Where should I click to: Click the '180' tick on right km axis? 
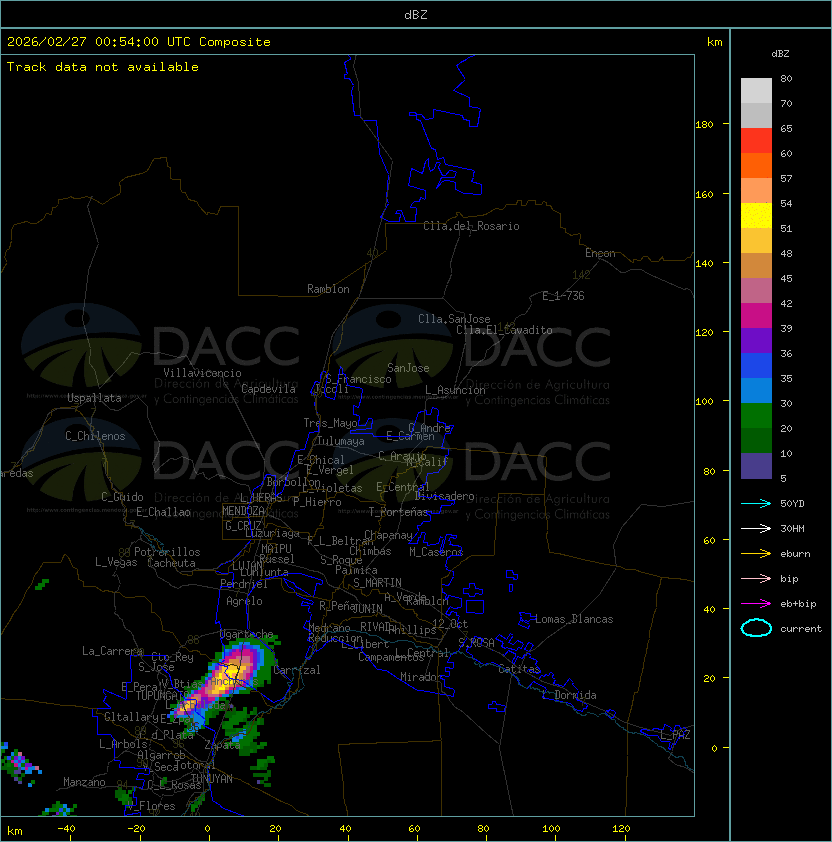(704, 125)
